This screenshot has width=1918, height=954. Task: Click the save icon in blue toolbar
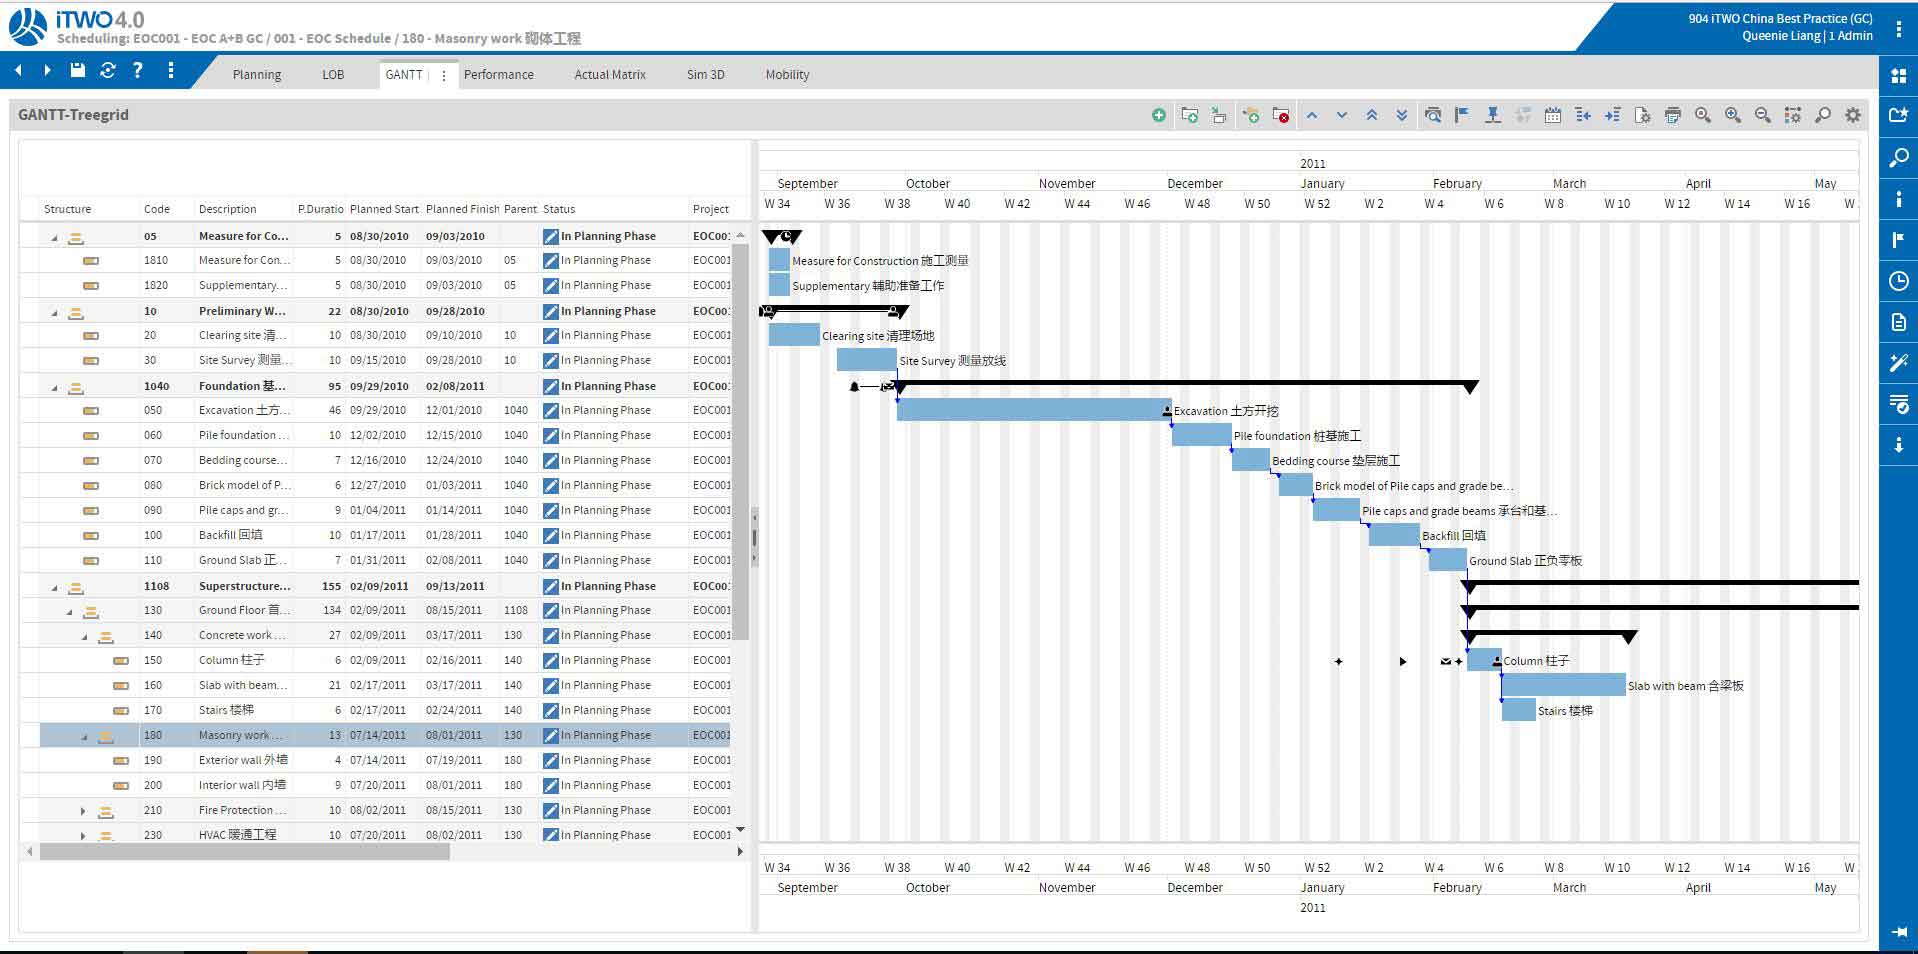pyautogui.click(x=78, y=70)
